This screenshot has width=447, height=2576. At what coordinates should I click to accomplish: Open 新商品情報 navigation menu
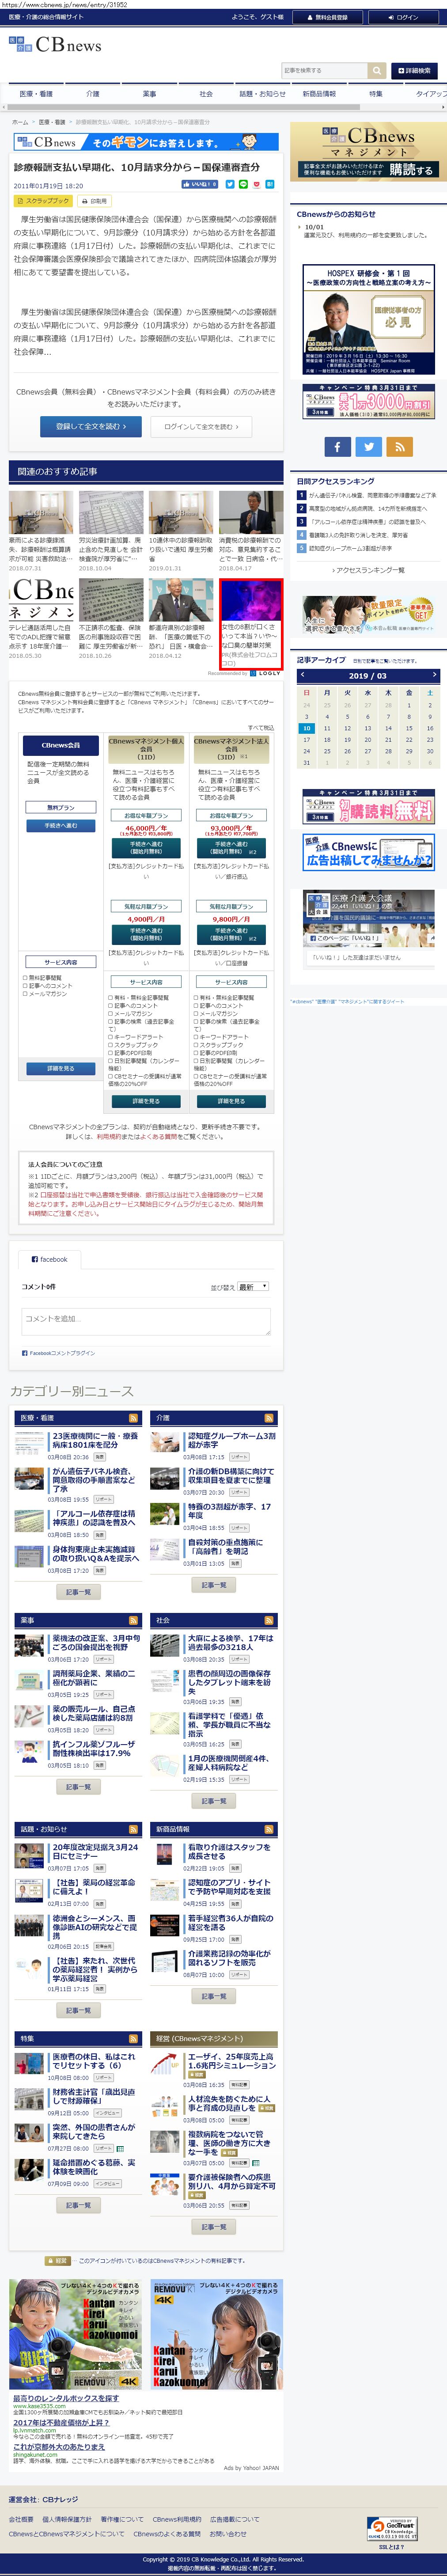pos(319,93)
